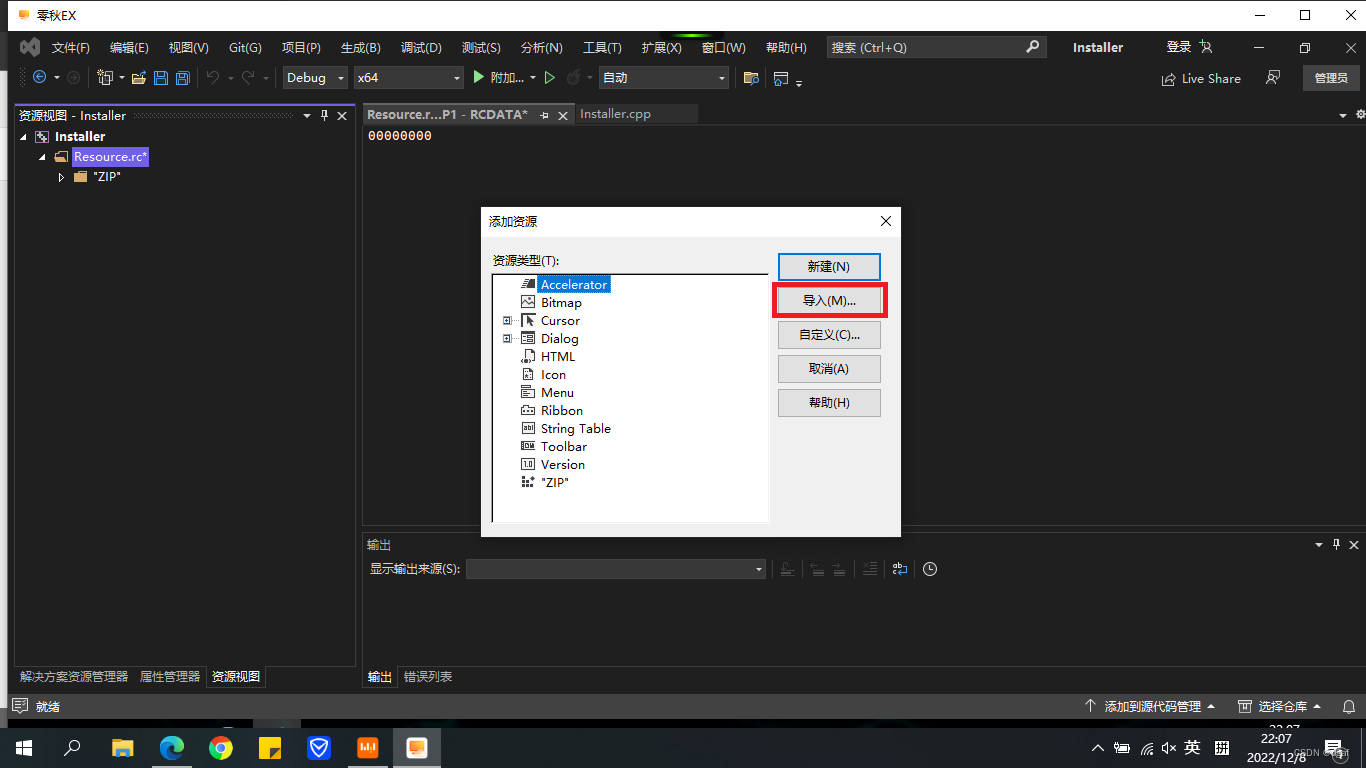Click the feedback icon near Live Share
The width and height of the screenshot is (1366, 768).
[x=1273, y=78]
